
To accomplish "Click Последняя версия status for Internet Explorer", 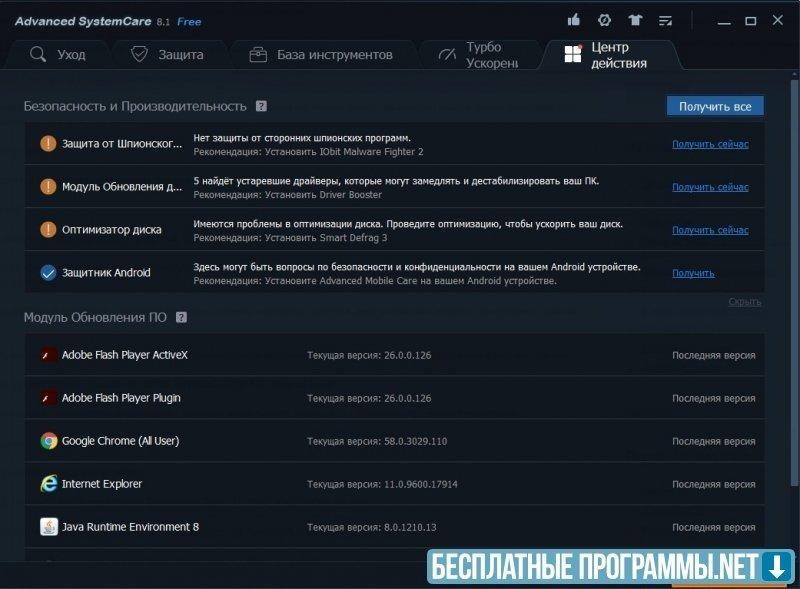I will pyautogui.click(x=713, y=484).
